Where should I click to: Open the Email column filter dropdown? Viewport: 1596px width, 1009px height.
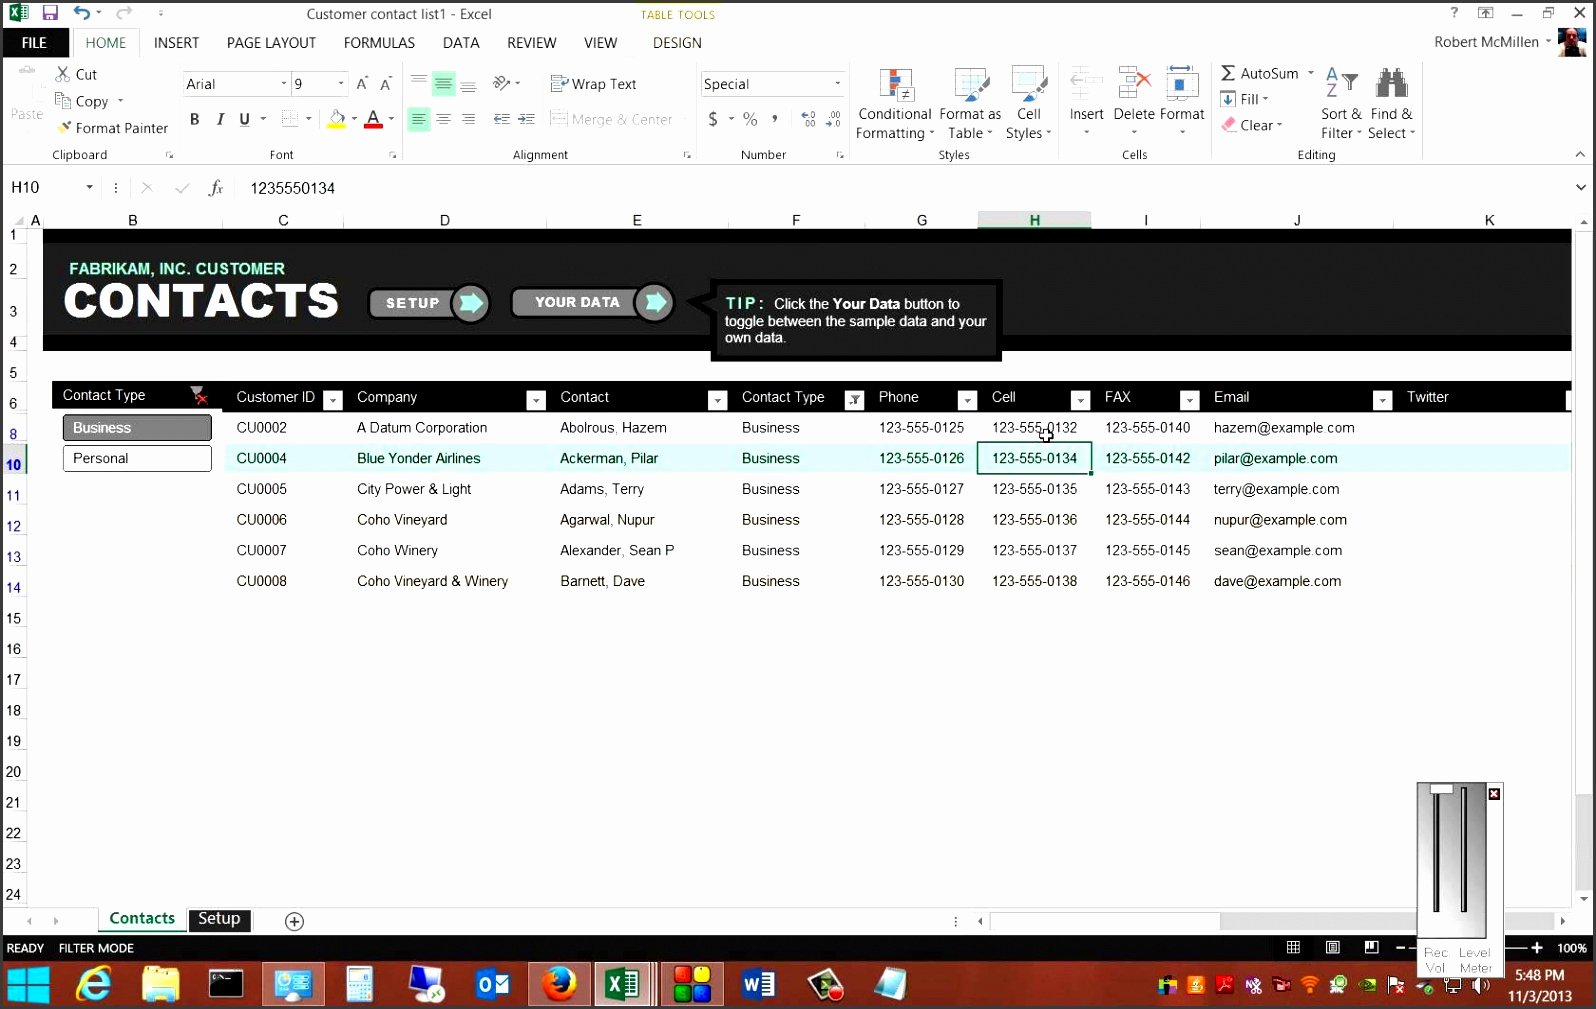pos(1382,400)
